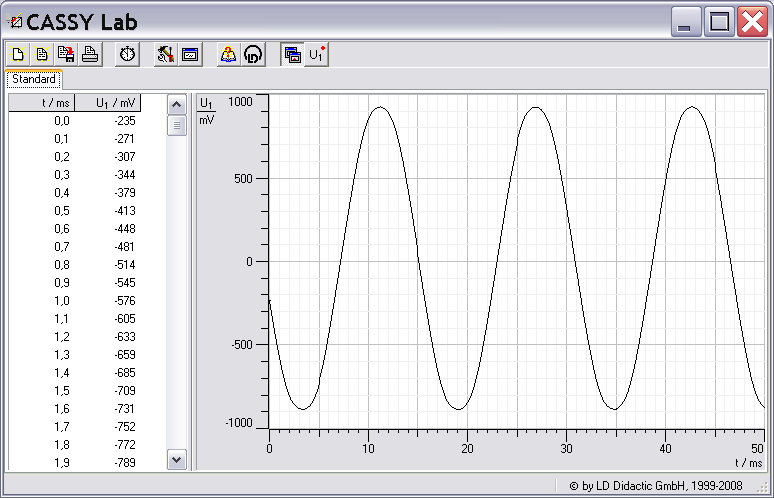This screenshot has height=498, width=774.
Task: Switch to the Standard tab
Action: 34,79
